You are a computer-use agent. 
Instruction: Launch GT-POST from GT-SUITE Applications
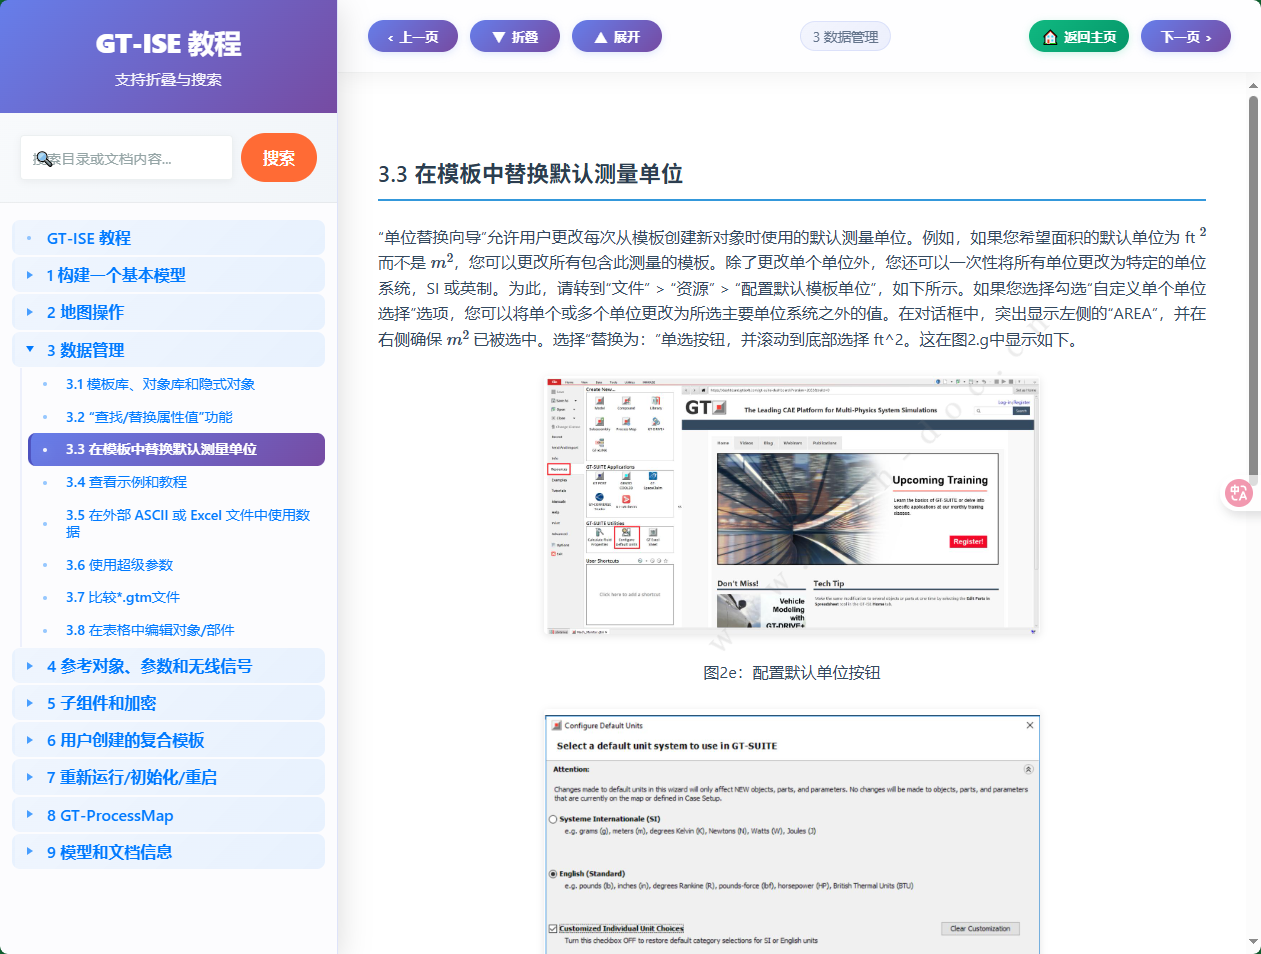(599, 478)
